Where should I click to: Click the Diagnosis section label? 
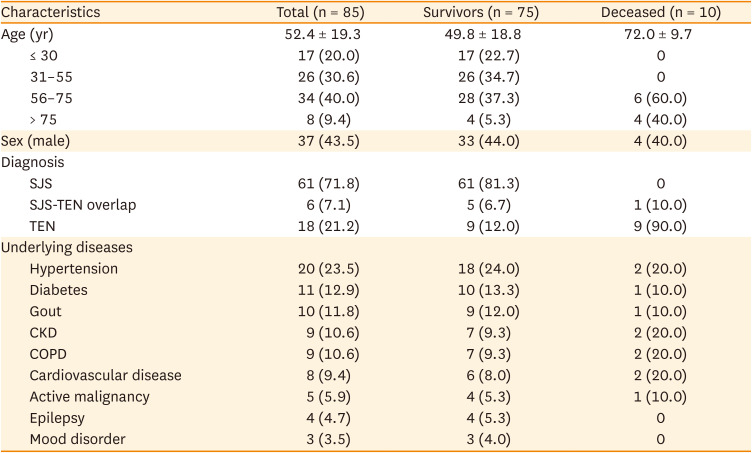(34, 162)
